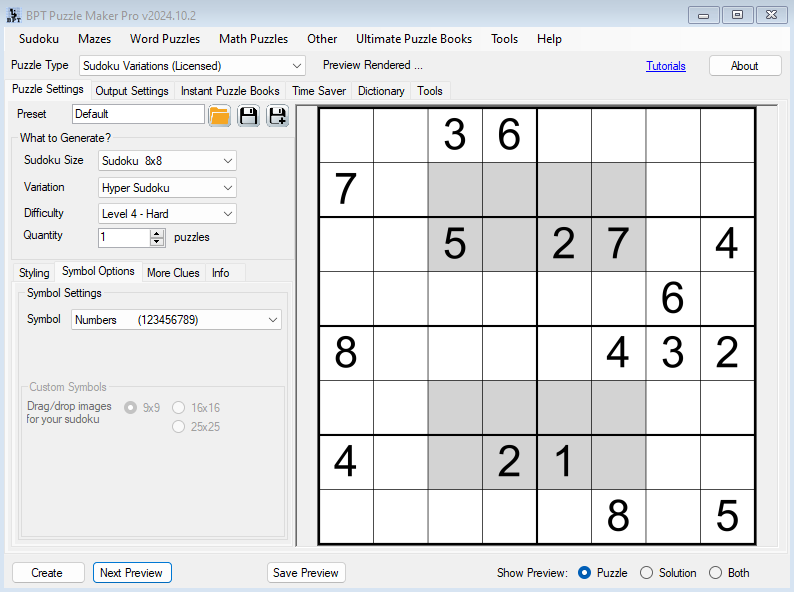Open Ultimate Puzzle Books menu
Screen dimensions: 794x592
coord(414,39)
